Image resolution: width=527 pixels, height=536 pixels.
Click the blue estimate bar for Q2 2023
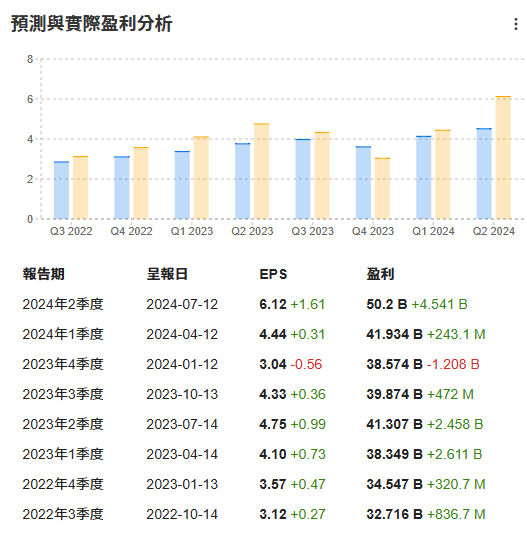242,181
